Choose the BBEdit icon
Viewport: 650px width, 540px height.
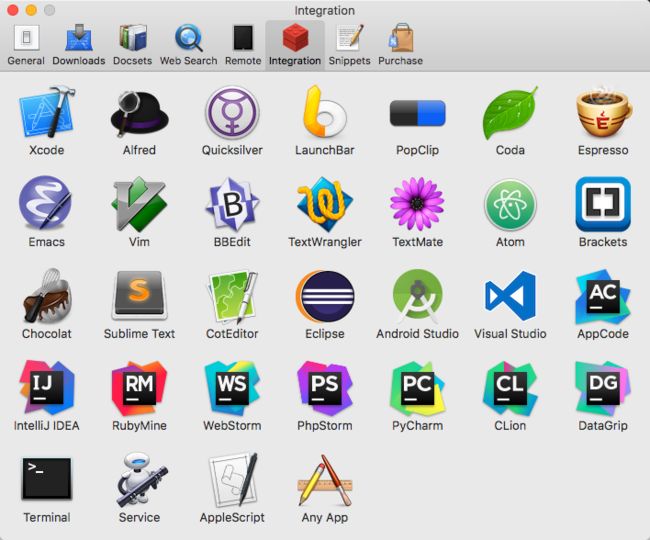[232, 203]
